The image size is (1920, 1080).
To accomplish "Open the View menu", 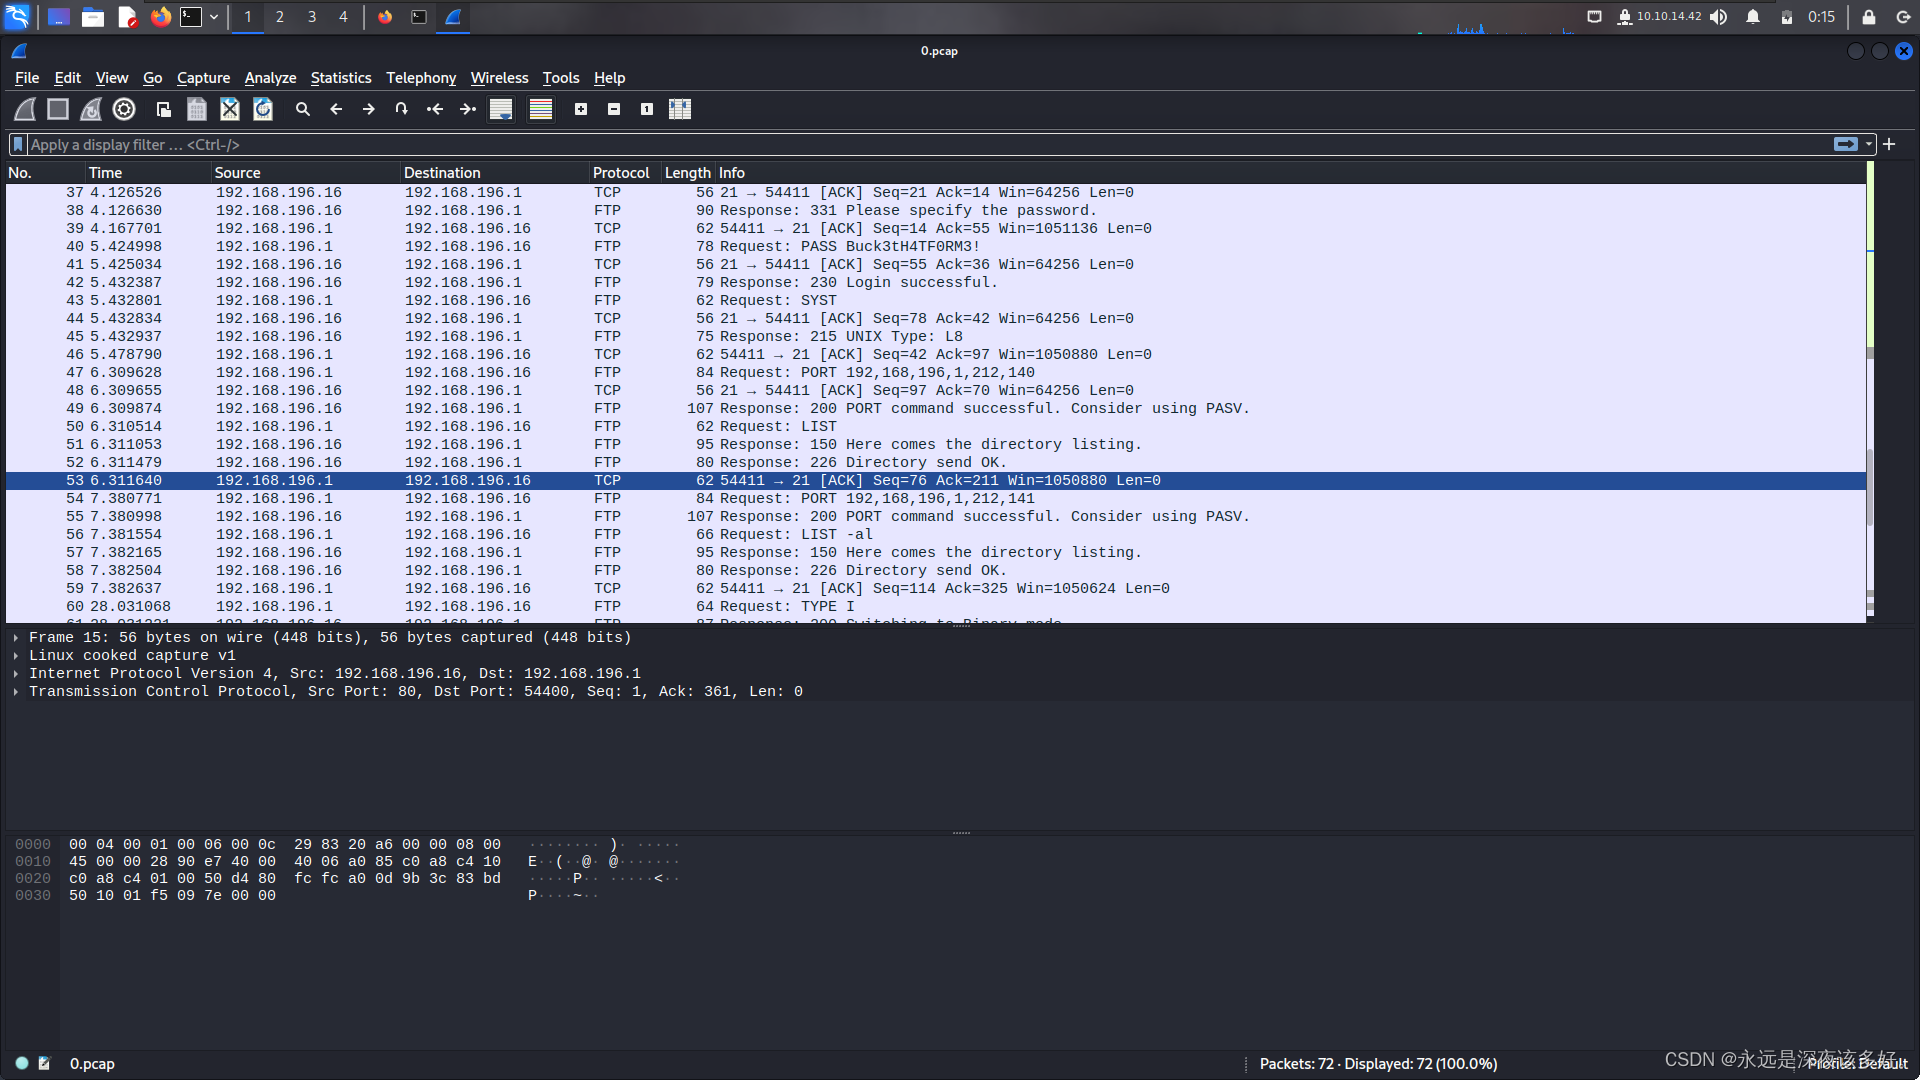I will (x=112, y=78).
